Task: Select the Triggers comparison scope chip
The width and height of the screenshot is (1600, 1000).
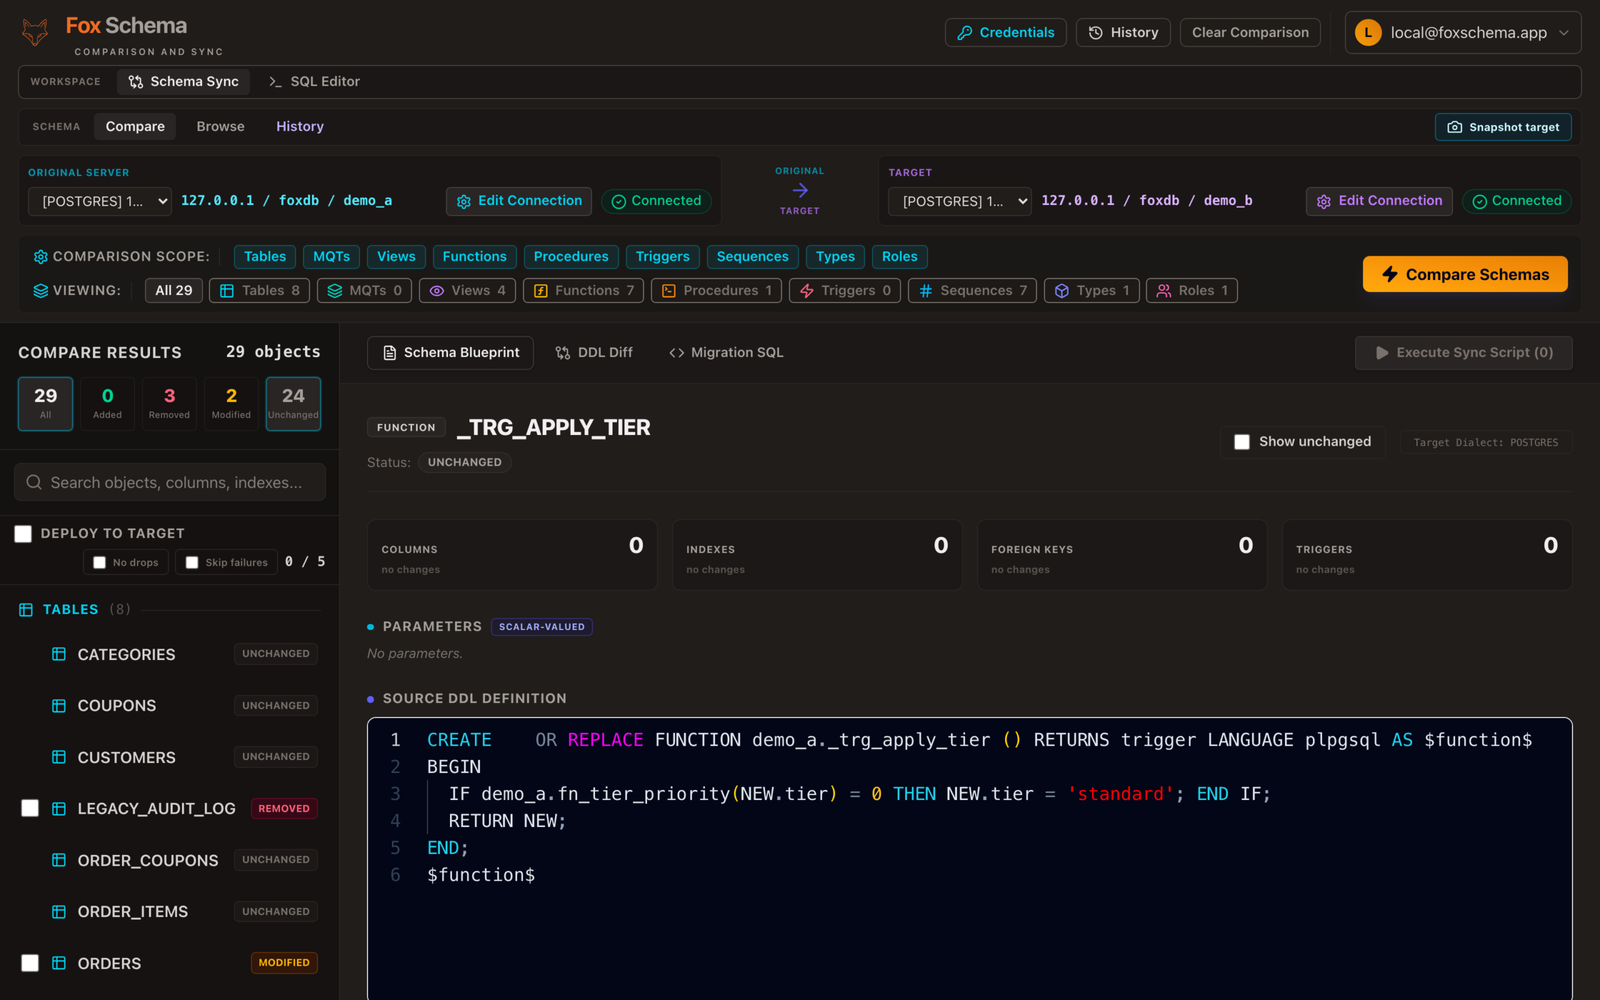Action: 662,257
